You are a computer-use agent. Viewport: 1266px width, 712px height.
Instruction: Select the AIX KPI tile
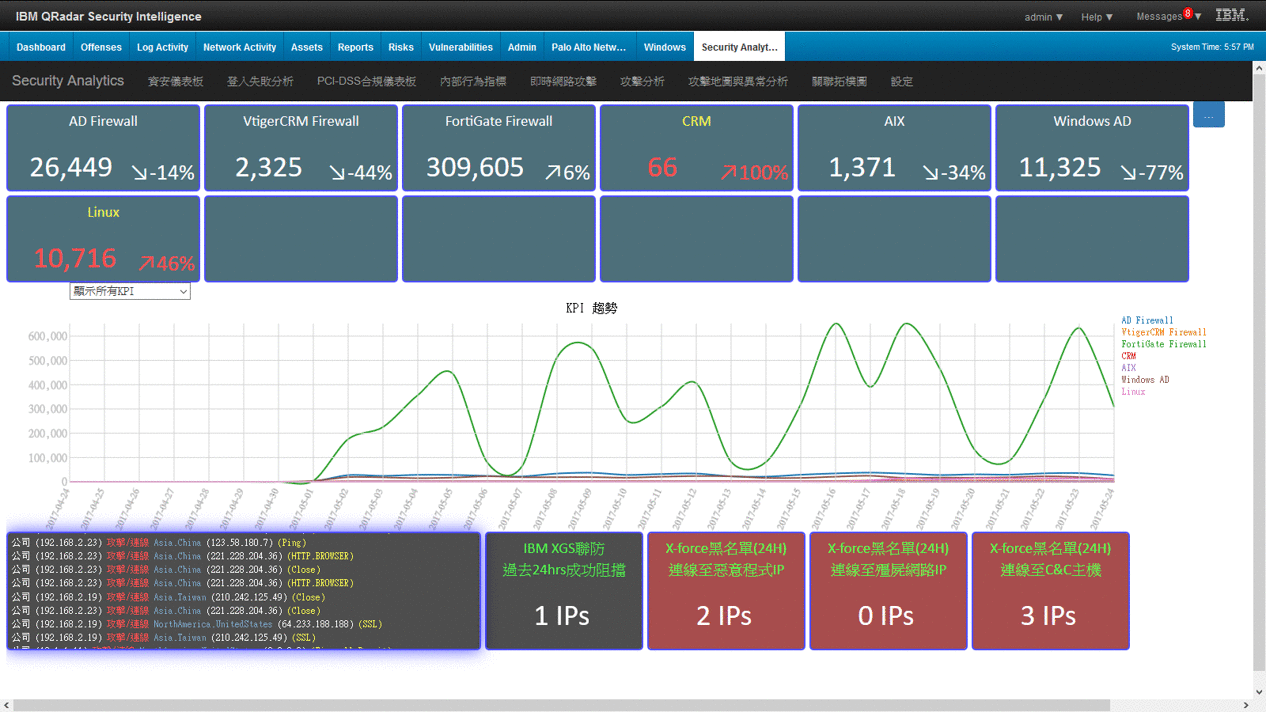(x=895, y=148)
